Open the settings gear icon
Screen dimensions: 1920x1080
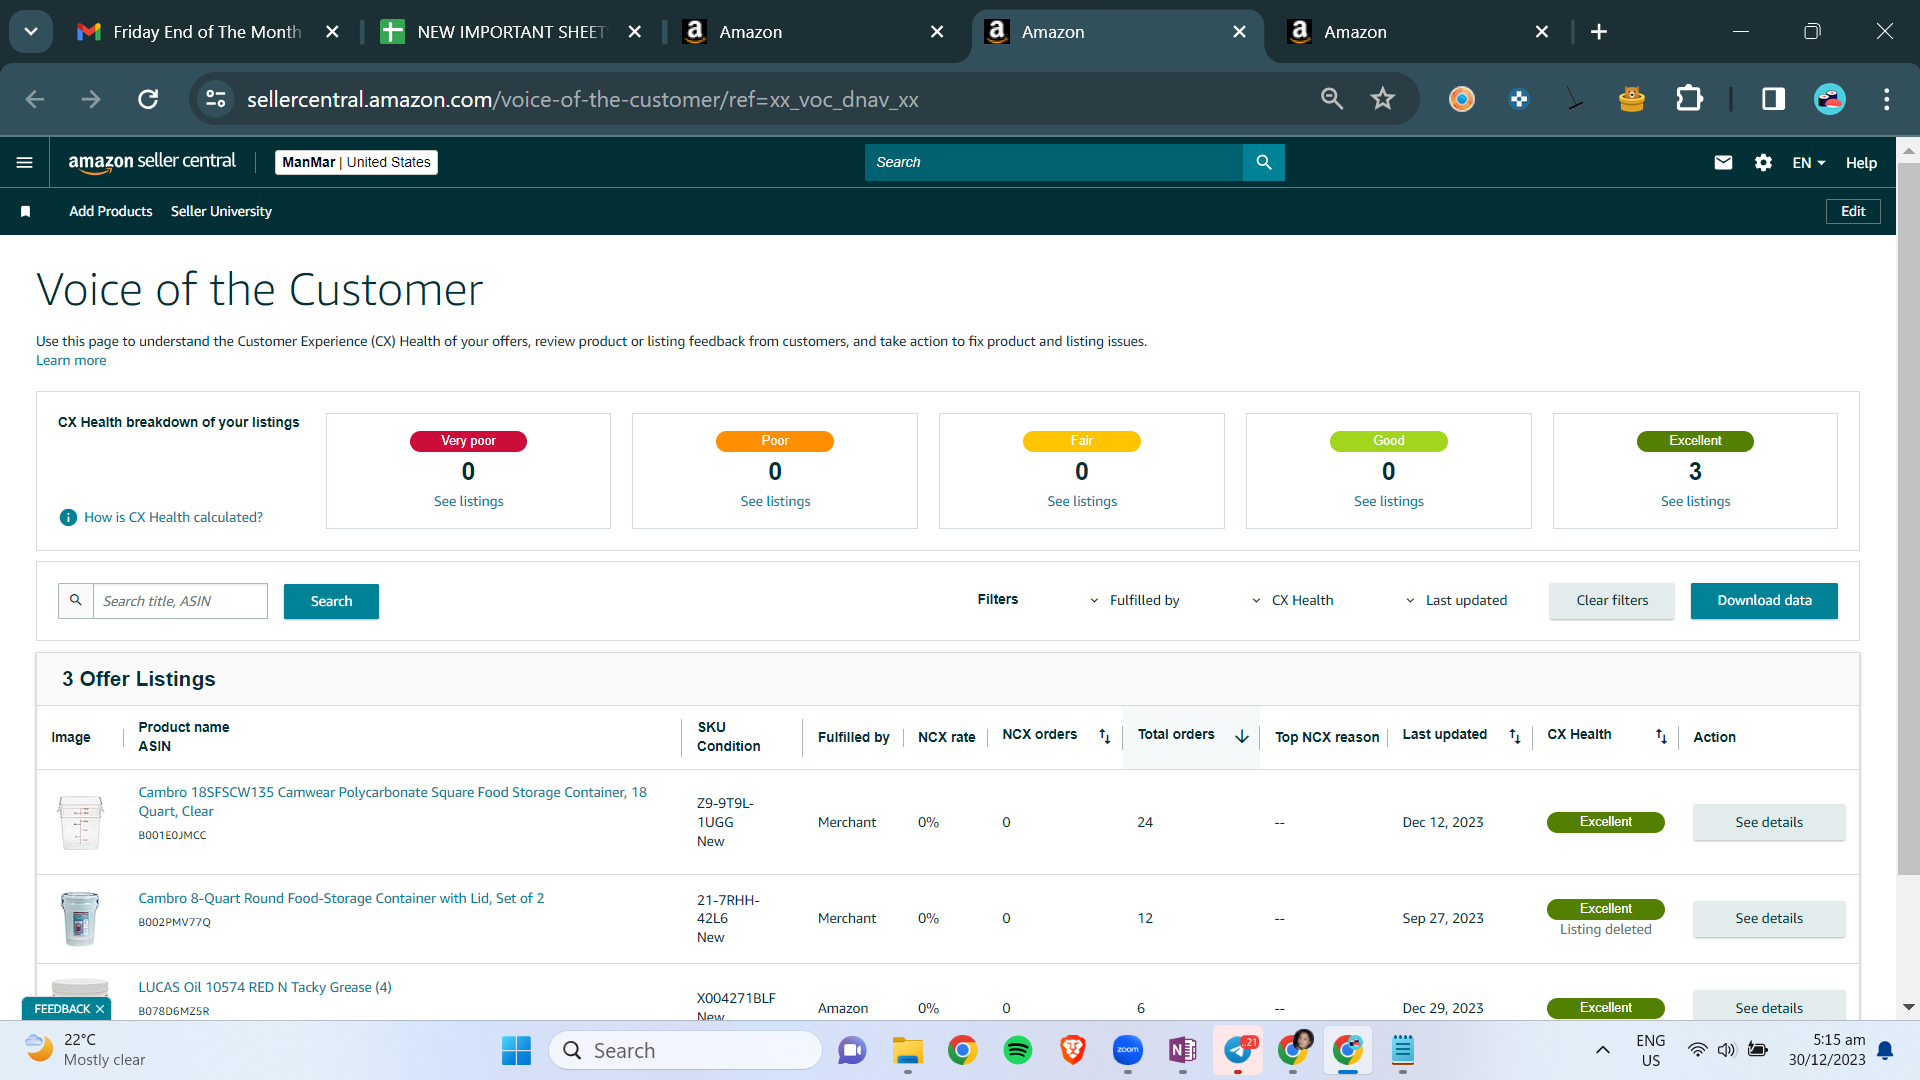coord(1763,162)
